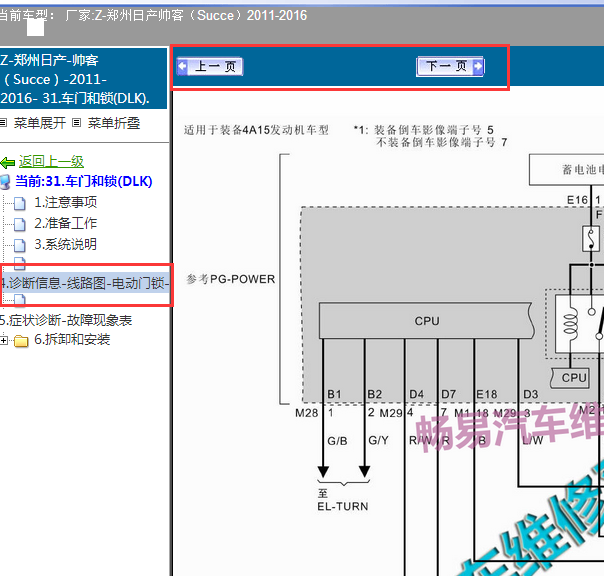
Task: Click terminal label B1 in diagram
Action: pyautogui.click(x=334, y=394)
